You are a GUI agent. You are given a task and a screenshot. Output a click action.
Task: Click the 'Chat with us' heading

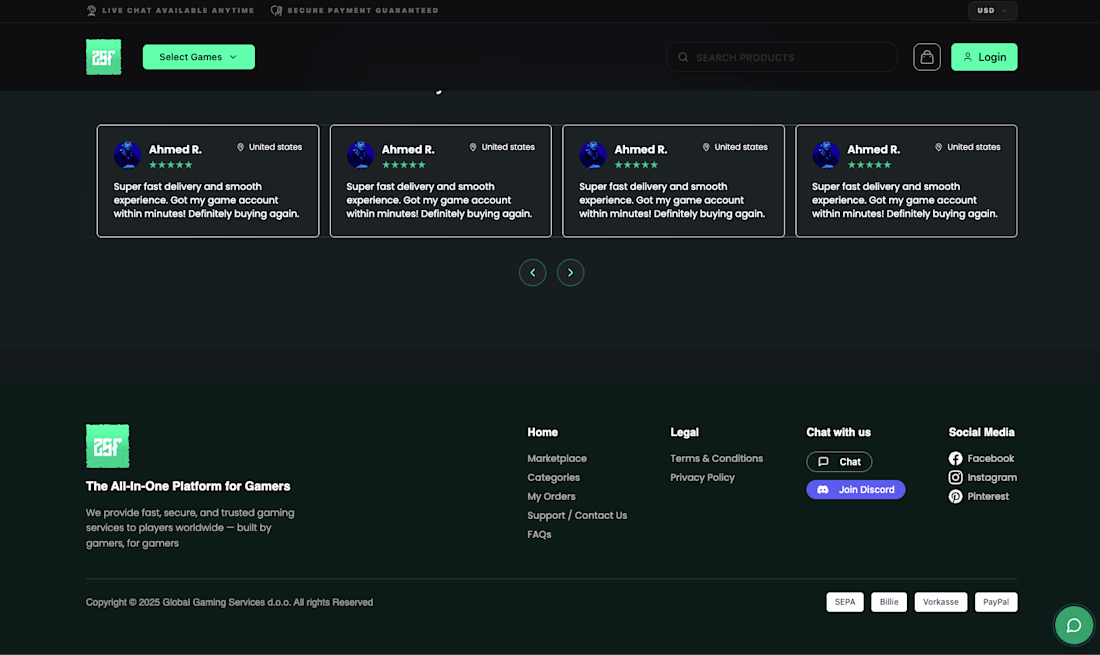[x=838, y=433]
